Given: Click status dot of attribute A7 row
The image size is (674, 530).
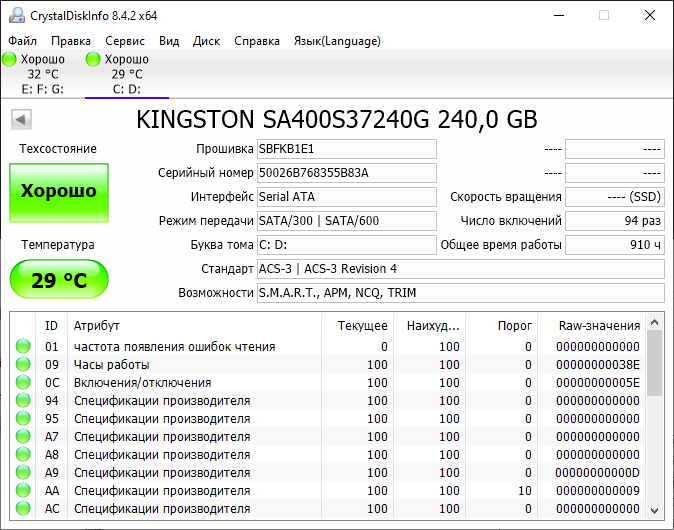Looking at the screenshot, I should tap(23, 437).
